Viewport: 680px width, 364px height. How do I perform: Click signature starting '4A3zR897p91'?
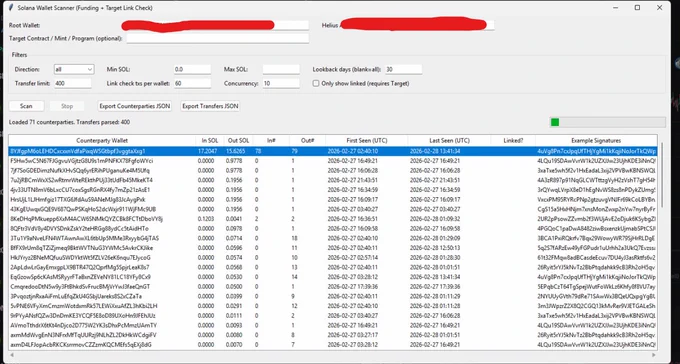[x=596, y=180]
